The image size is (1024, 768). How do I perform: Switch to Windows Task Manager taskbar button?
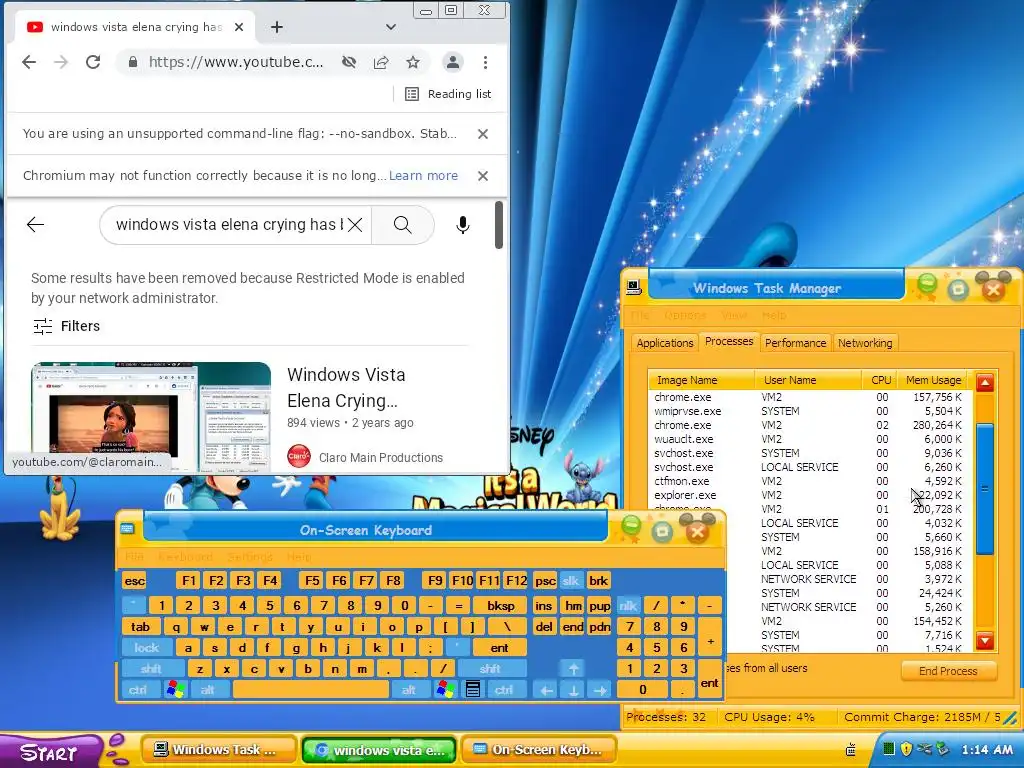coord(217,750)
